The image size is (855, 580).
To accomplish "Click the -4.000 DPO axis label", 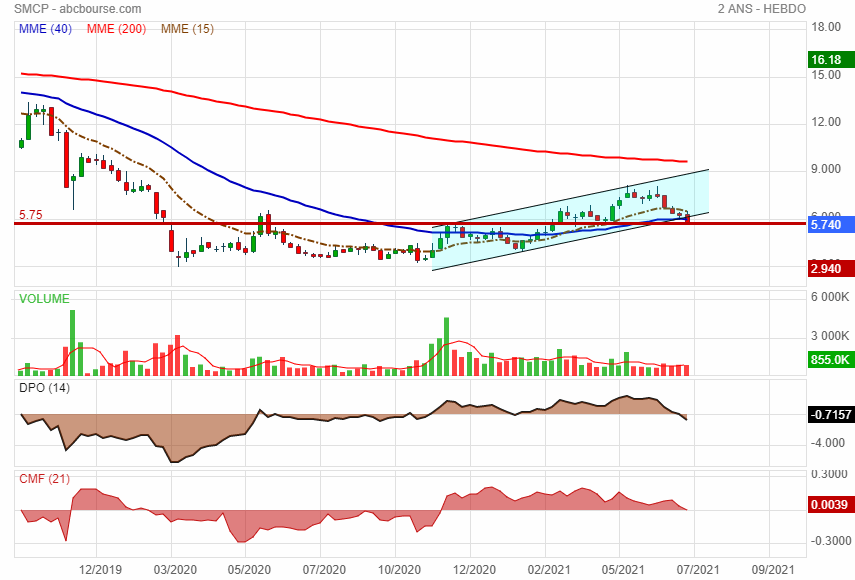I will pos(827,443).
